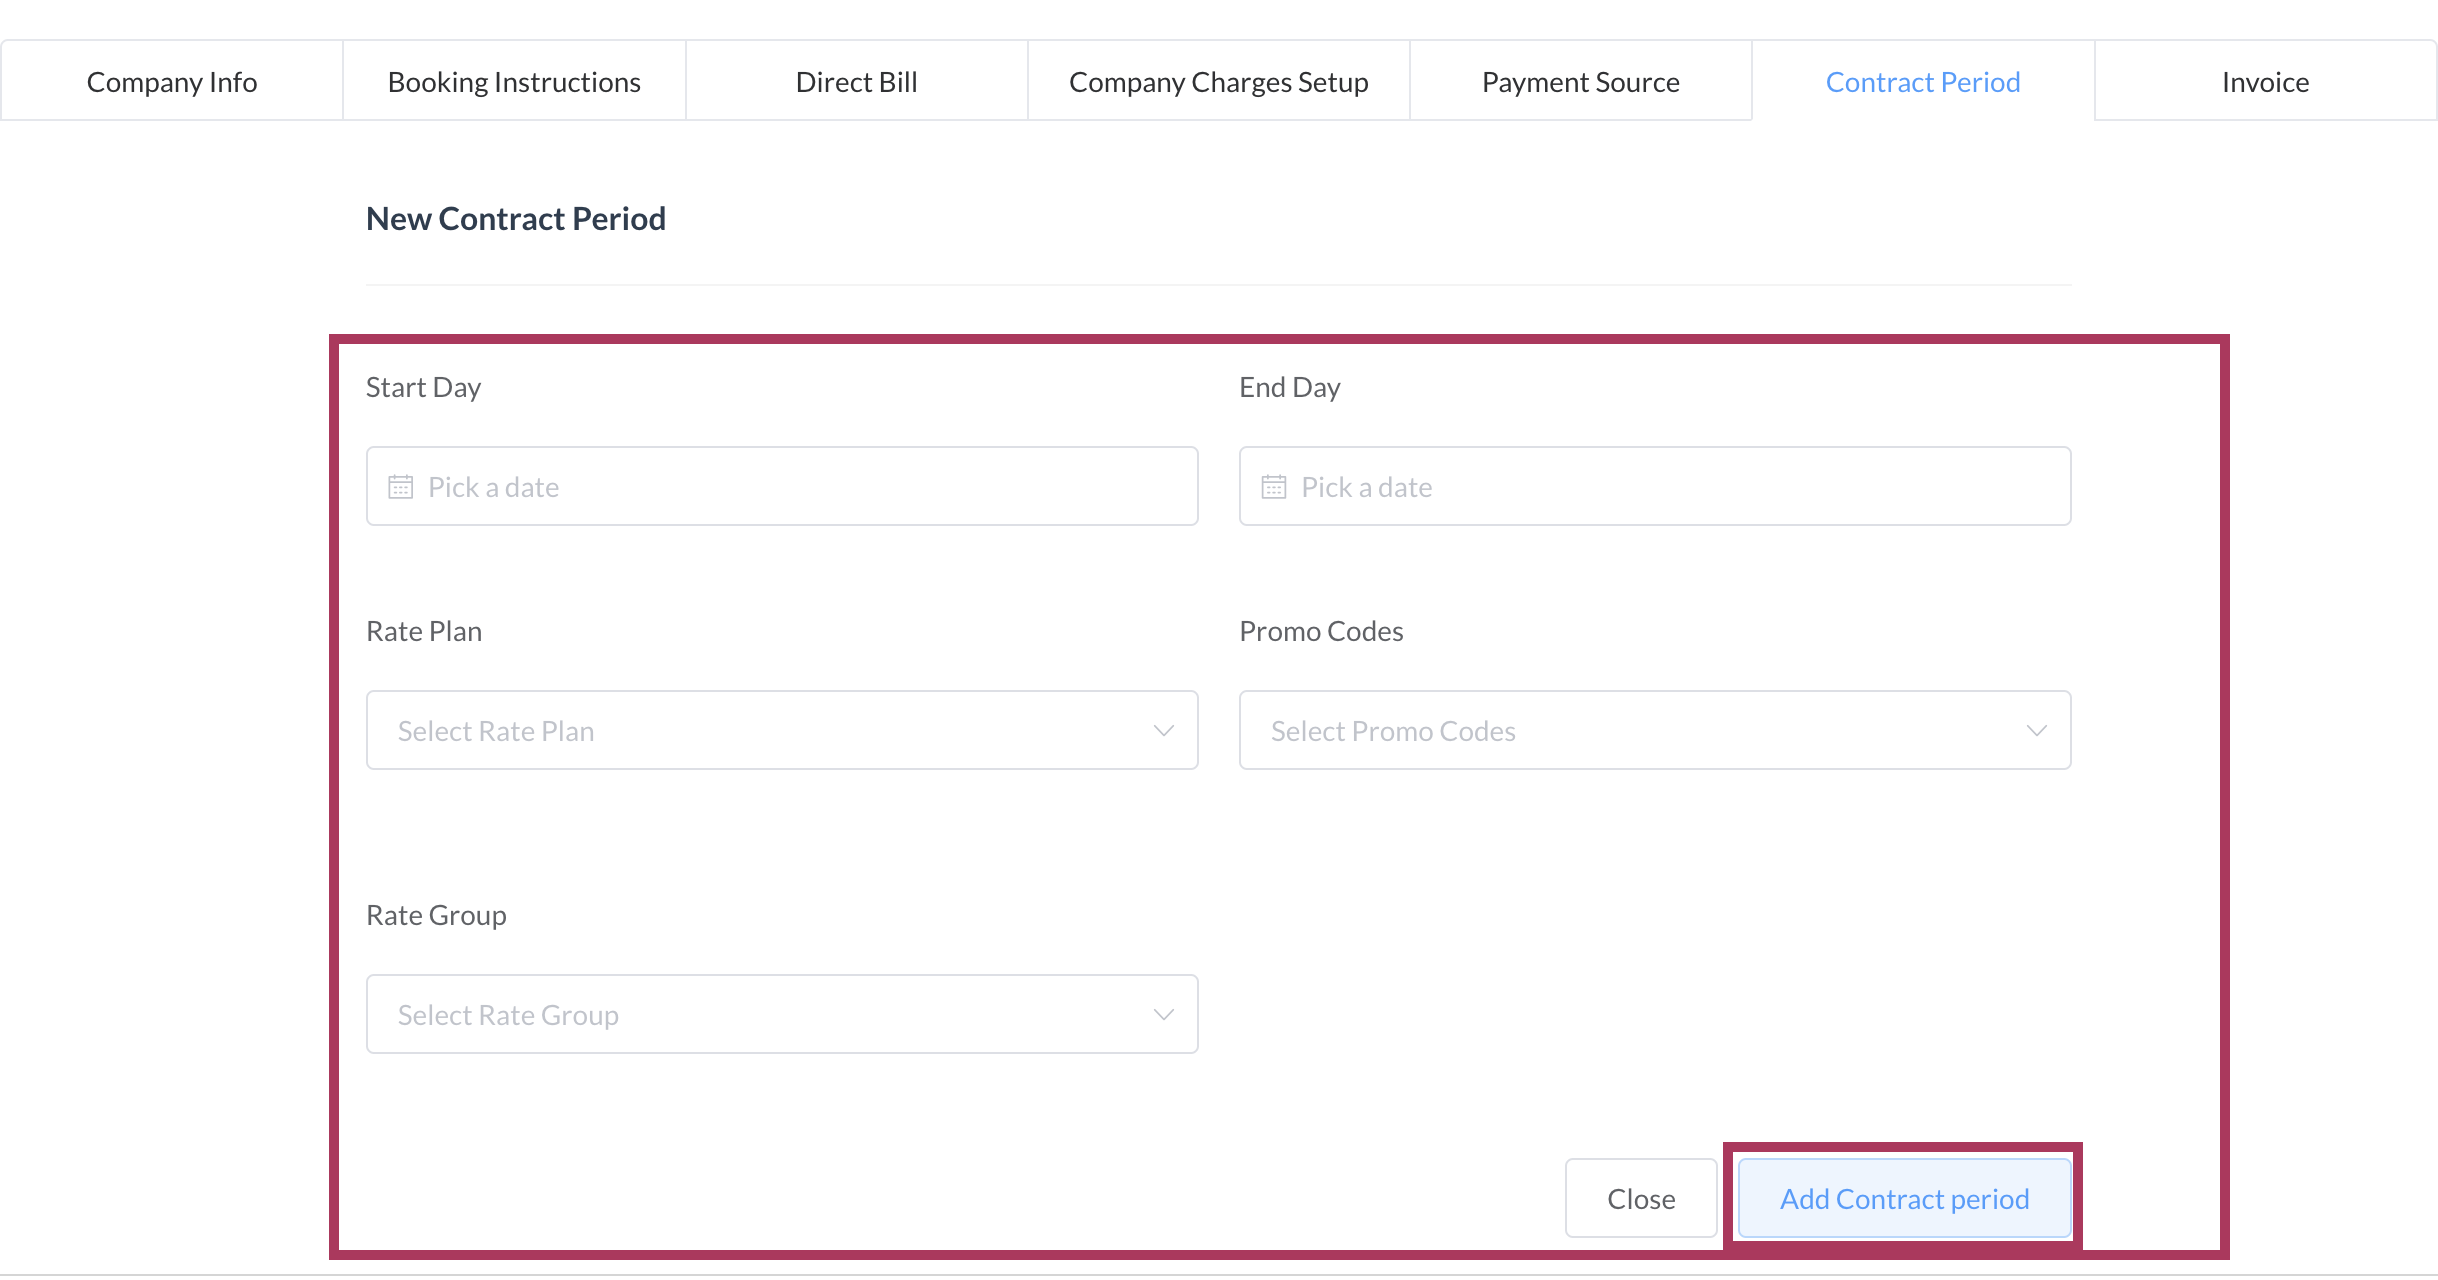Open the Booking Instructions tab
The image size is (2438, 1280).
pos(514,82)
